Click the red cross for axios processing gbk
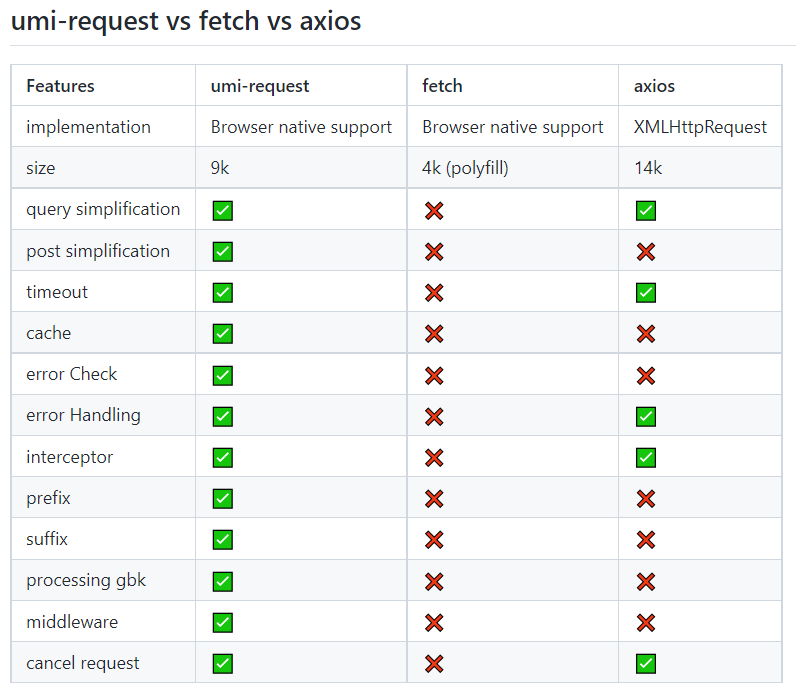This screenshot has height=690, width=796. click(x=646, y=582)
